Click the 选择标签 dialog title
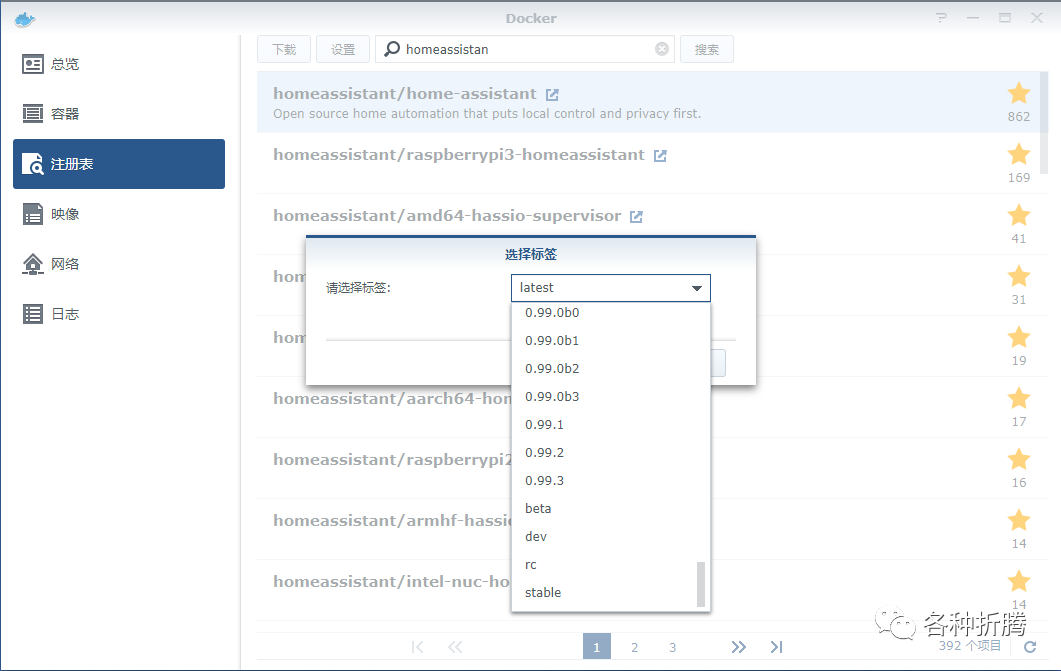This screenshot has width=1061, height=671. click(530, 254)
